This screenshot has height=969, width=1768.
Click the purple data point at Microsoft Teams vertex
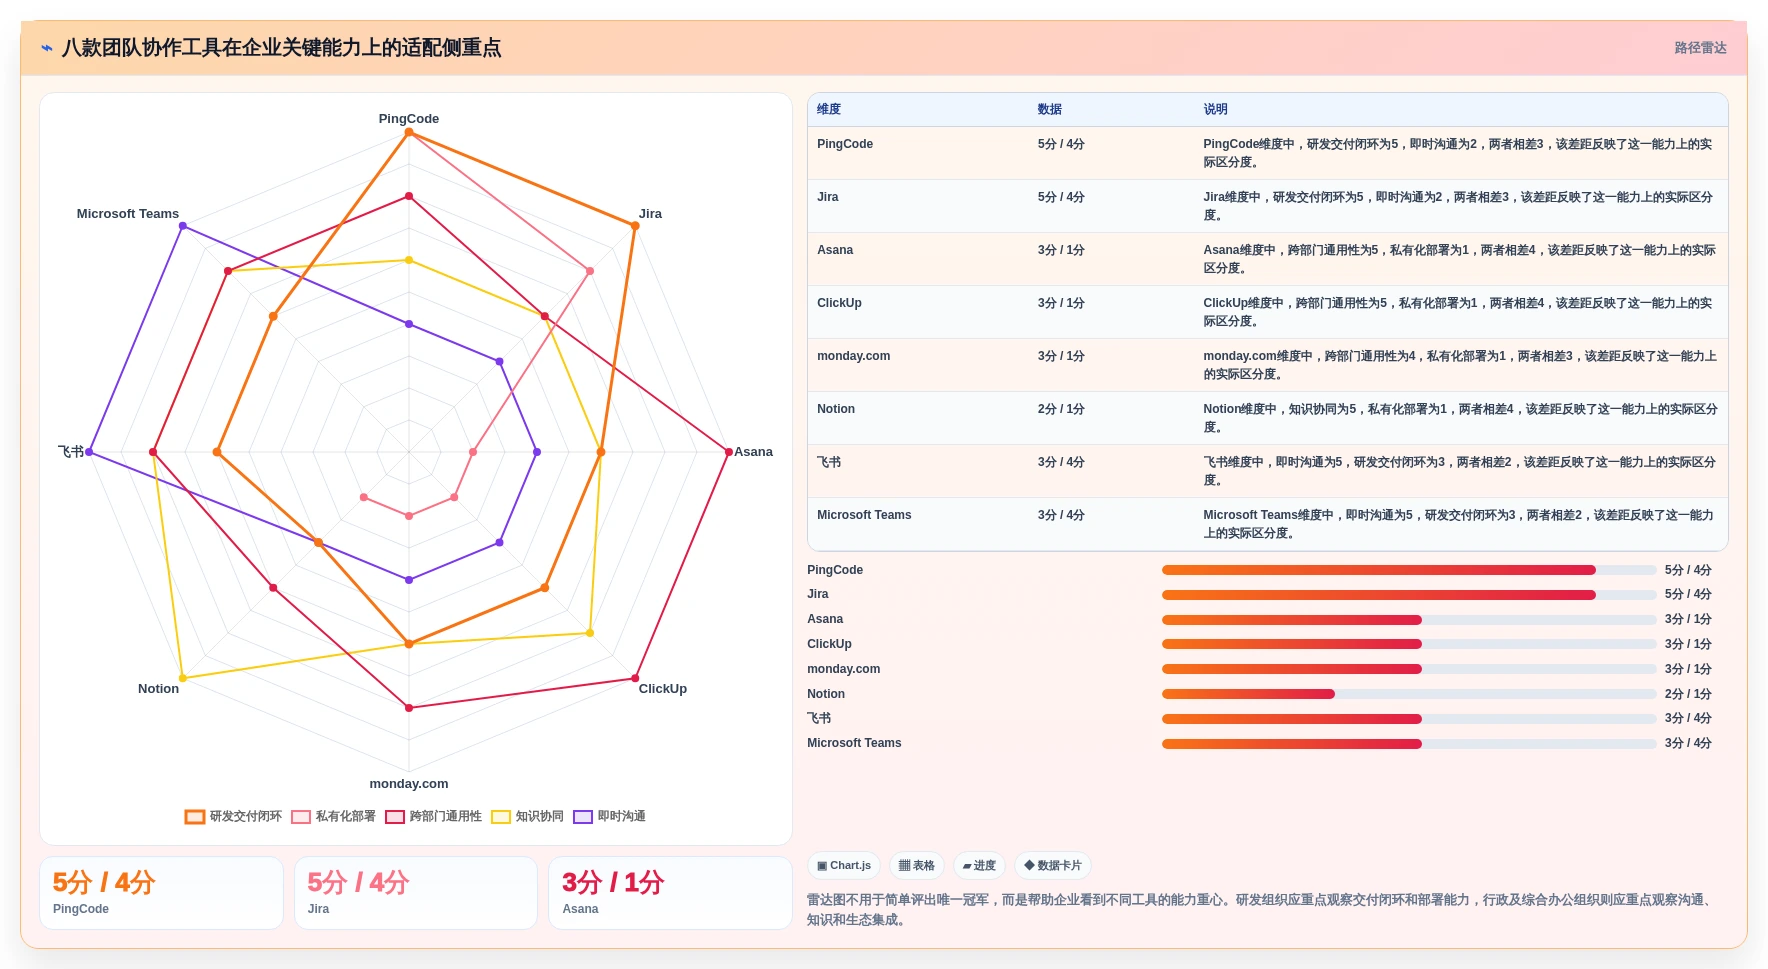tap(182, 226)
